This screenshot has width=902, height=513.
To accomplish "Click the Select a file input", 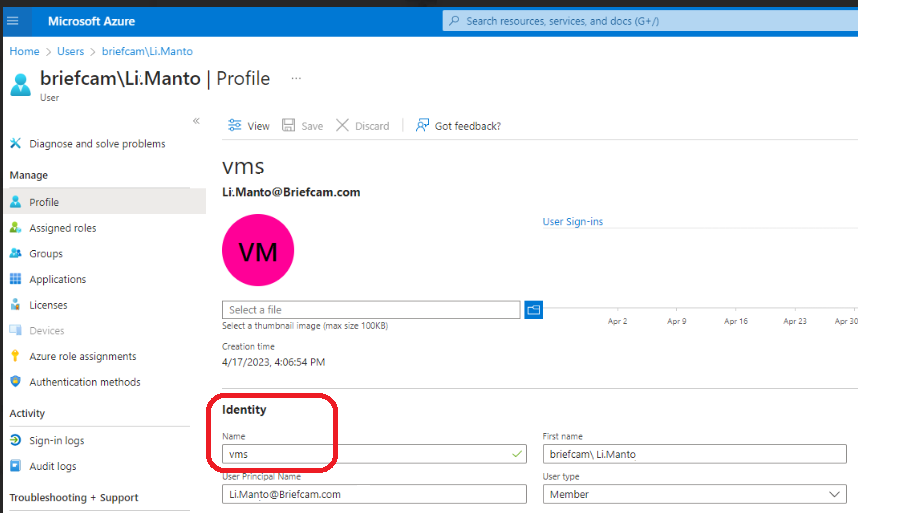I will point(371,309).
